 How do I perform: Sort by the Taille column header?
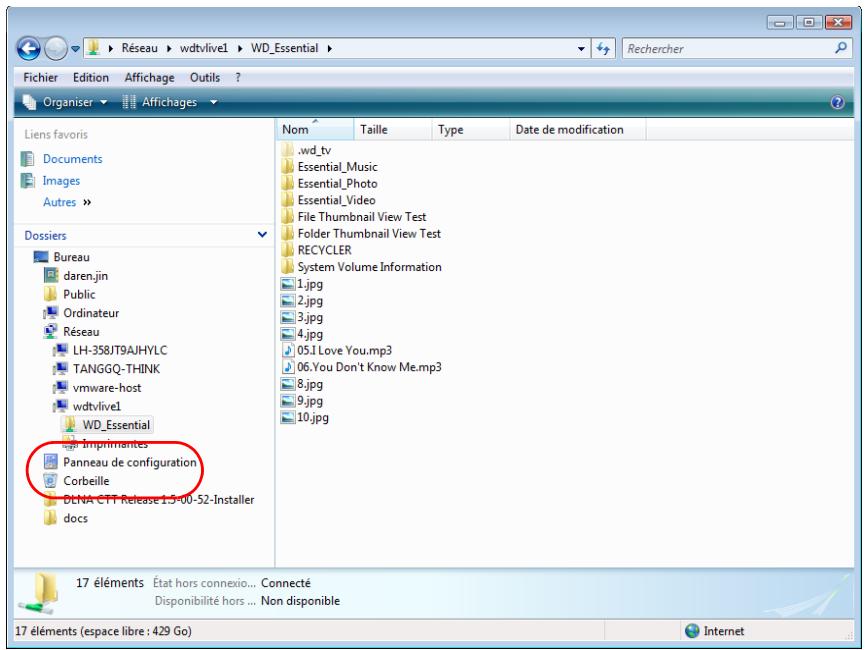(392, 130)
